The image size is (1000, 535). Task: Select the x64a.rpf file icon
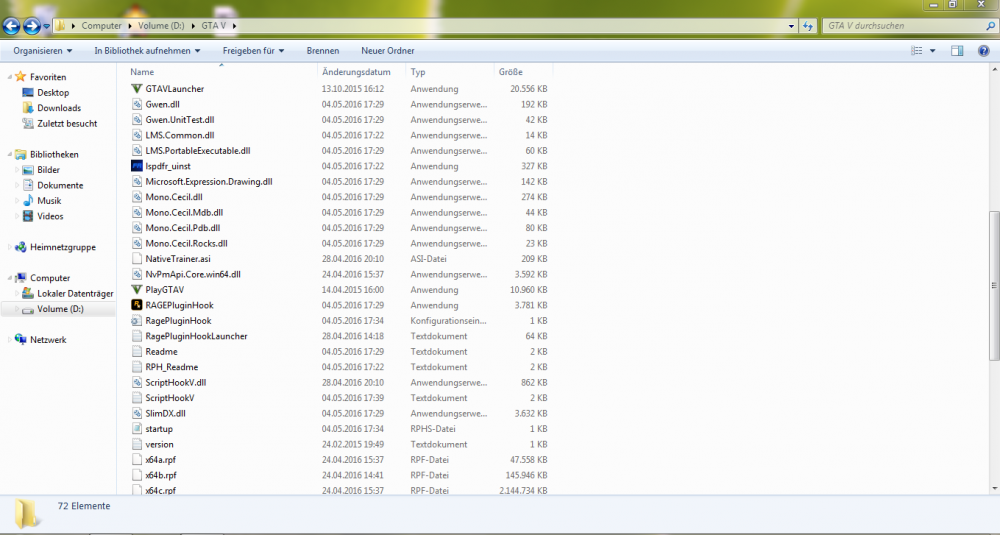pyautogui.click(x=136, y=460)
